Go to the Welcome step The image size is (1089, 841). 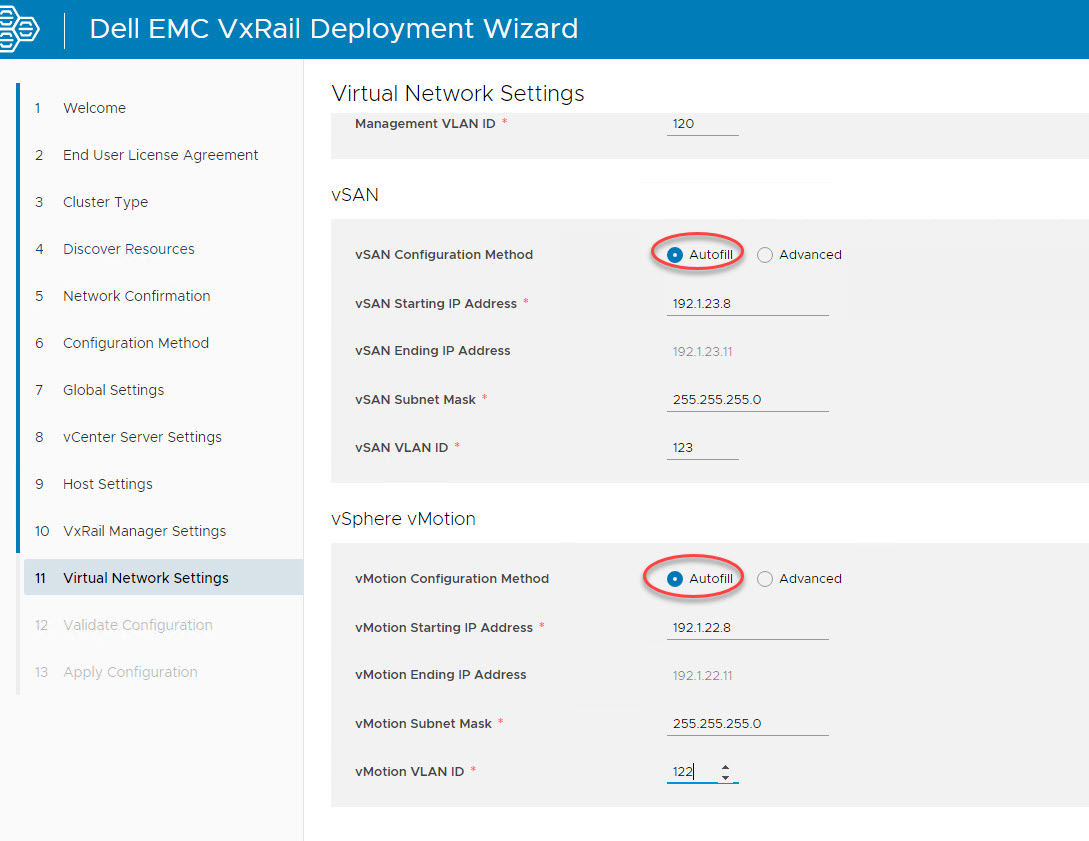(x=94, y=108)
